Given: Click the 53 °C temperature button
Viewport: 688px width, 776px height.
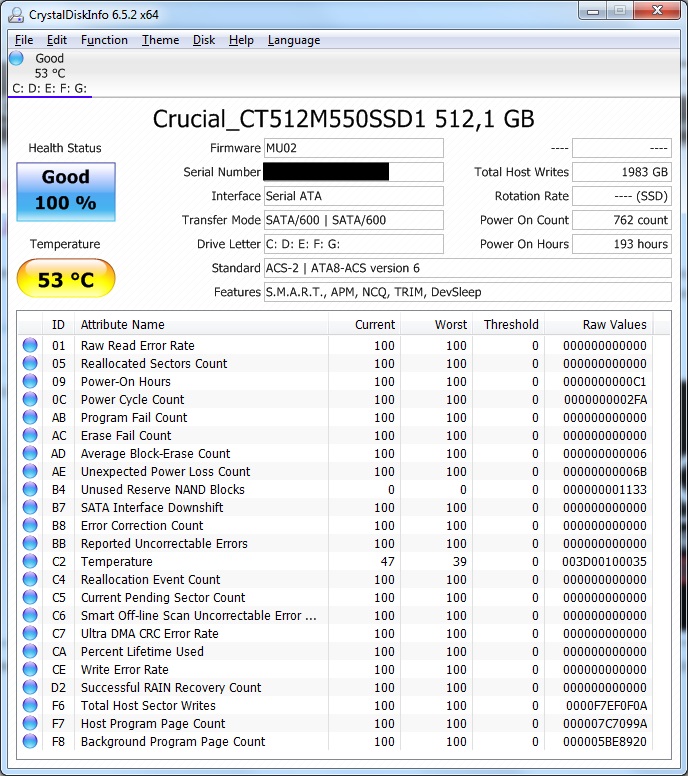Looking at the screenshot, I should point(66,279).
